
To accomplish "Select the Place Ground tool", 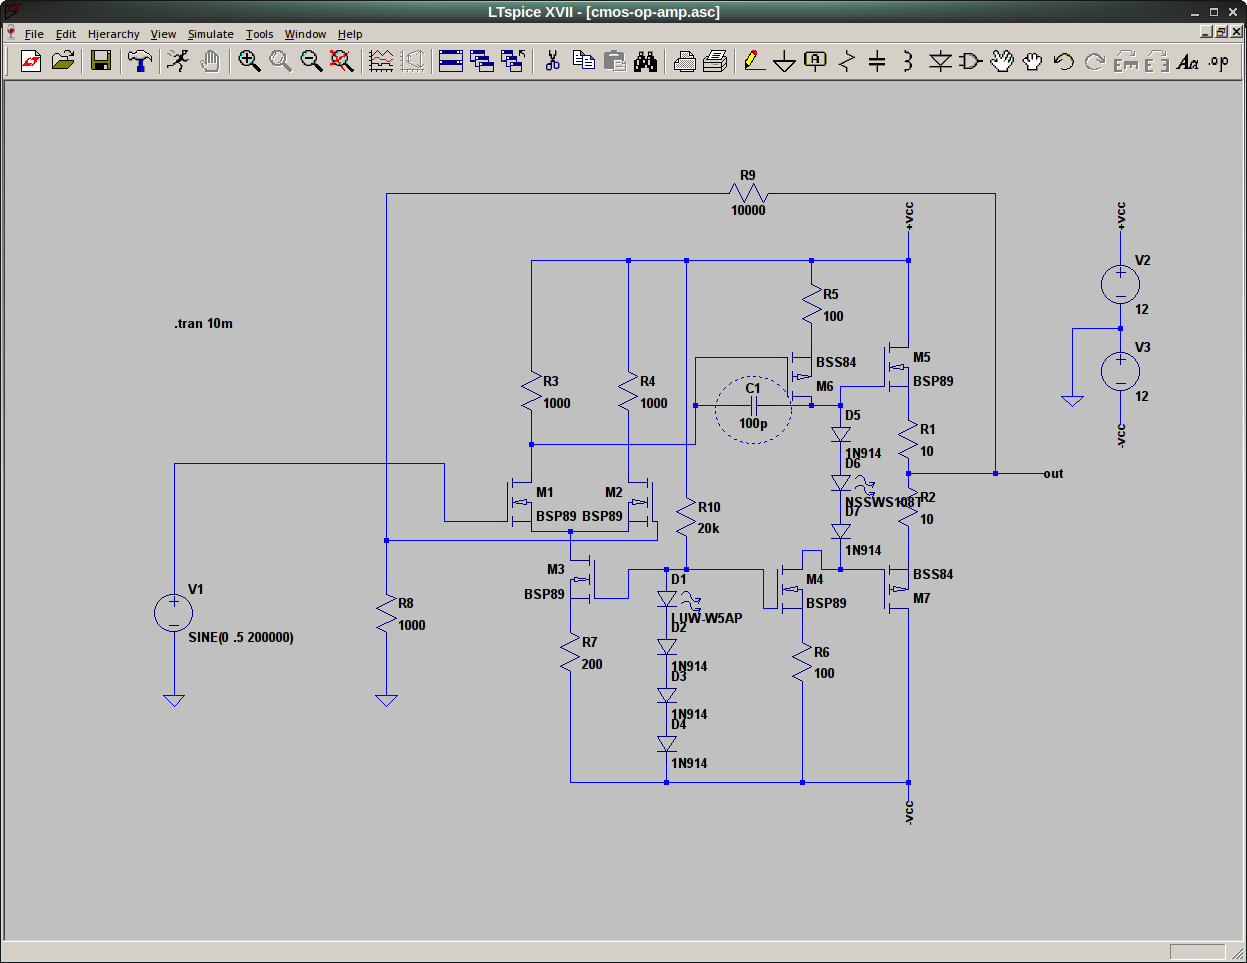I will 785,61.
